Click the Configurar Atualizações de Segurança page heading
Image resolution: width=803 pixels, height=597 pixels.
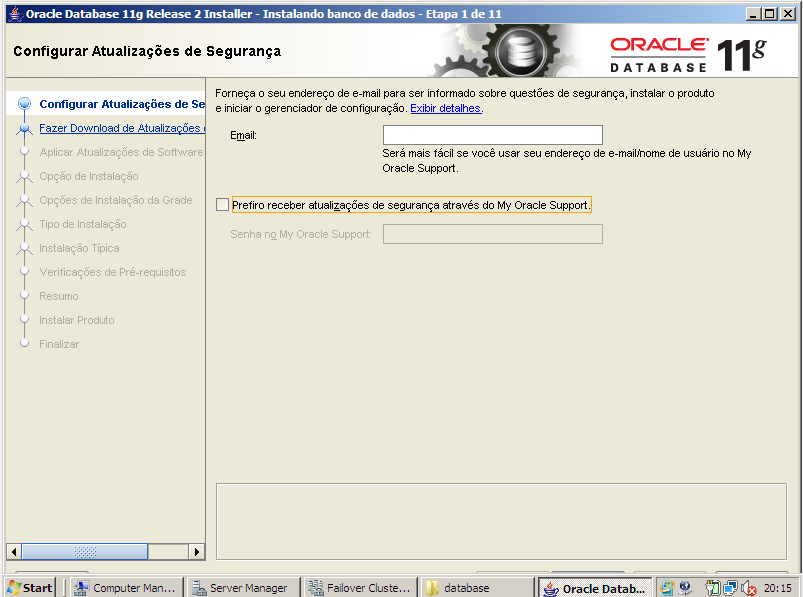click(147, 51)
